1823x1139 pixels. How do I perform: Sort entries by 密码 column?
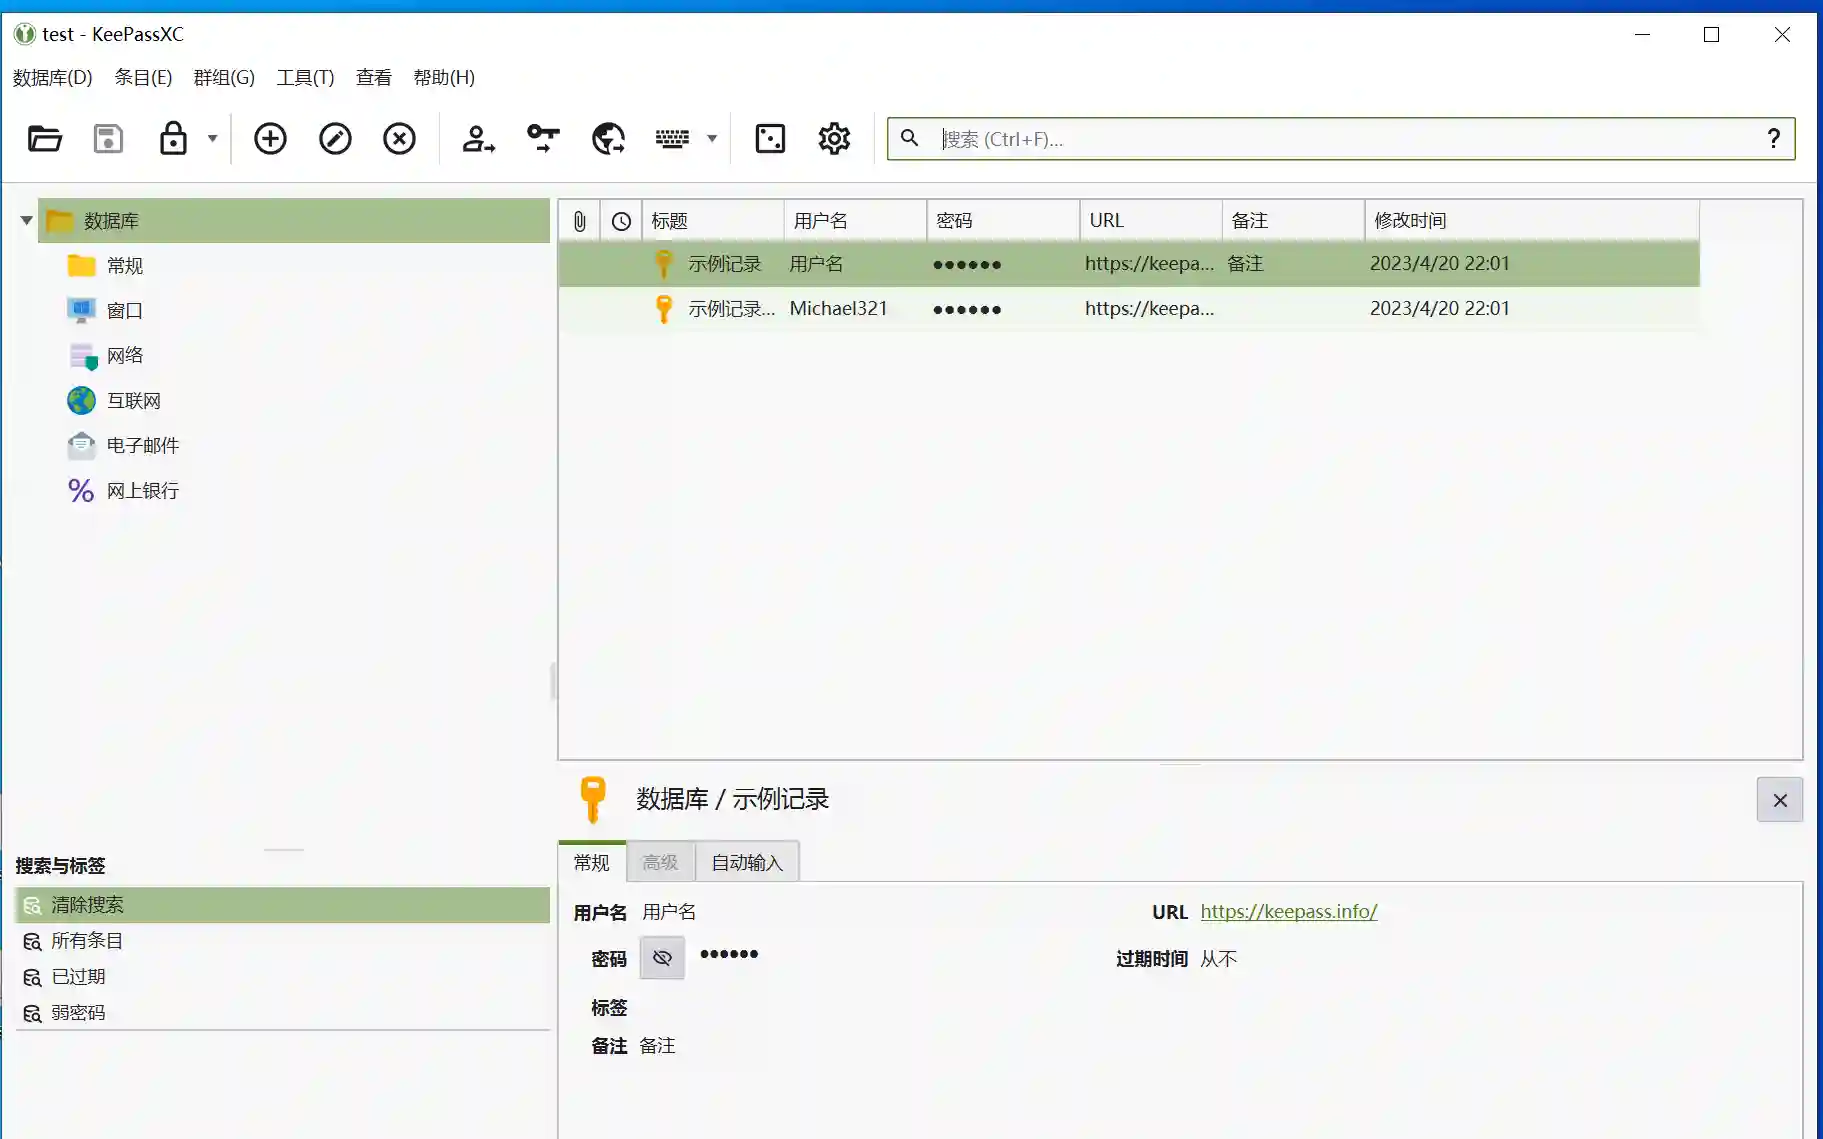1003,220
